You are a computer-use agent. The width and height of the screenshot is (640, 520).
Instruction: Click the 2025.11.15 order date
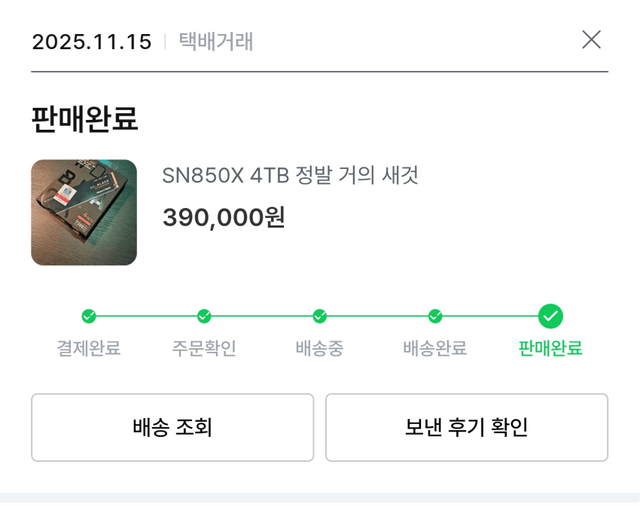(x=92, y=42)
